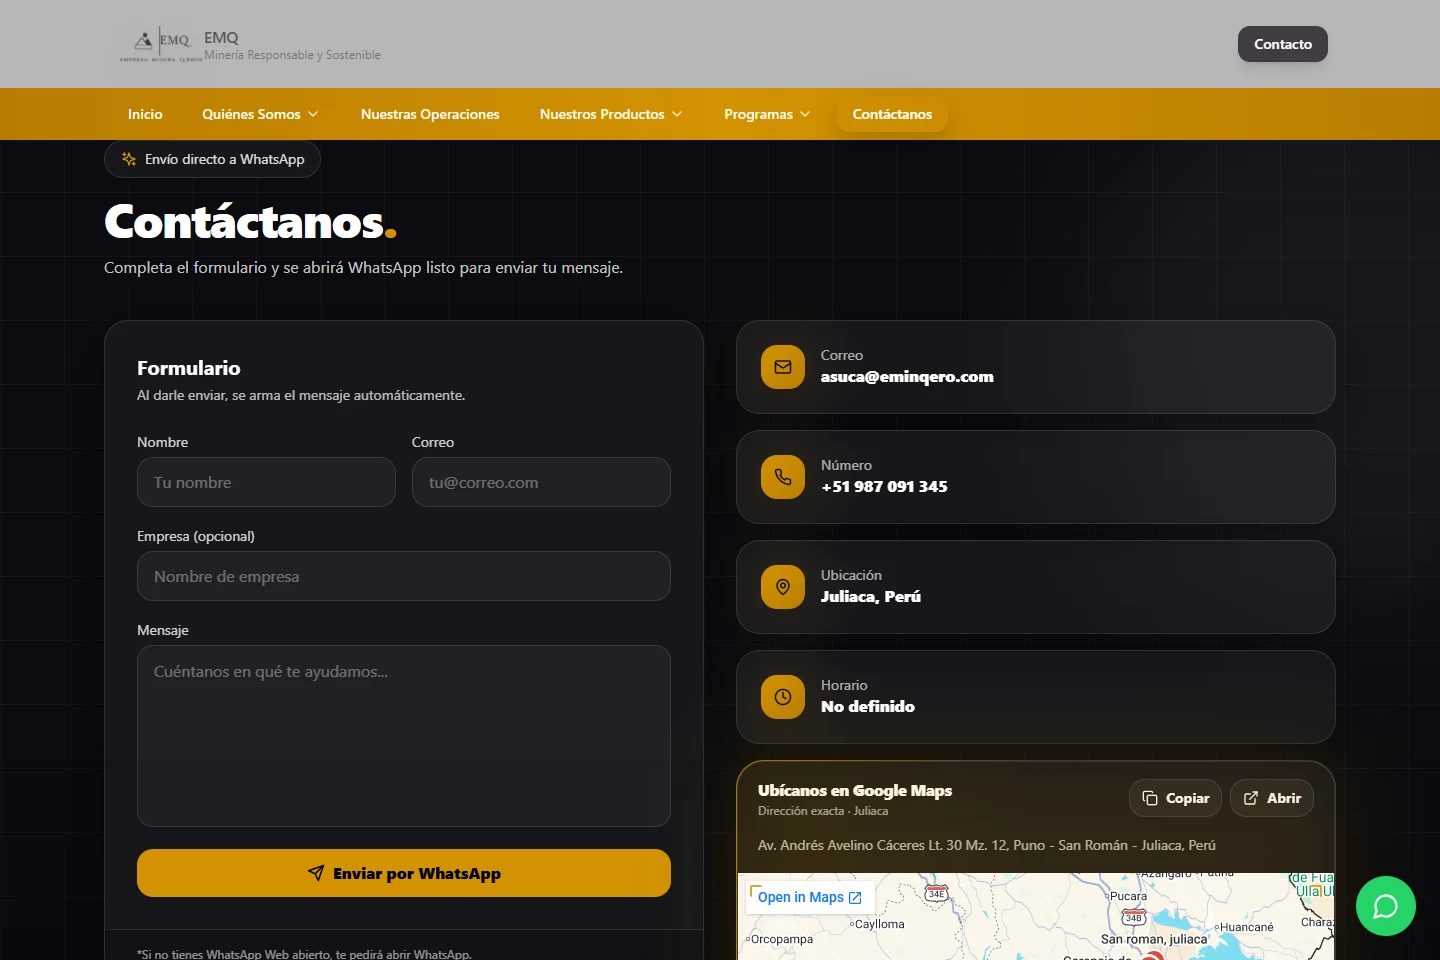
Task: Click the paper plane send icon
Action: pyautogui.click(x=316, y=873)
